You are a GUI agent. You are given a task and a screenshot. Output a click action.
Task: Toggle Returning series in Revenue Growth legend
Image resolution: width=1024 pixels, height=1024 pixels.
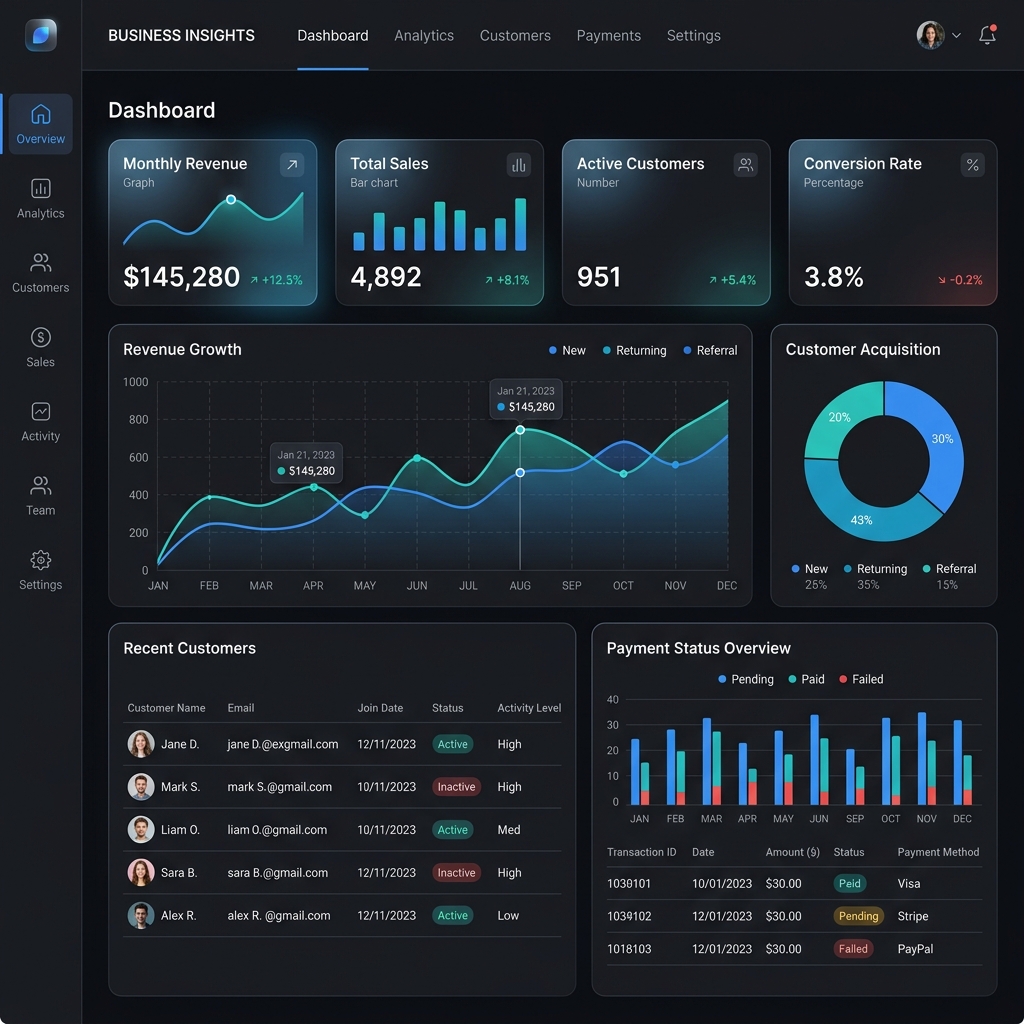tap(634, 350)
